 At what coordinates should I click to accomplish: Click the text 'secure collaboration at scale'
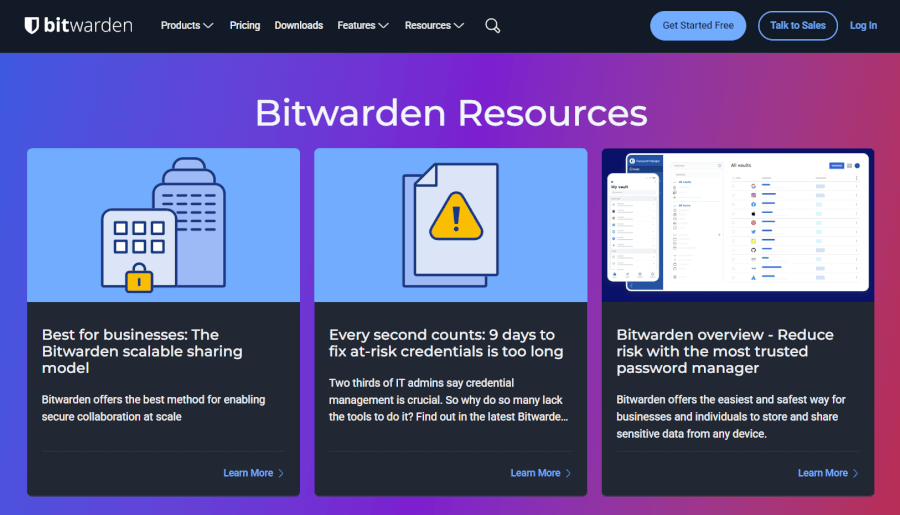(x=111, y=417)
